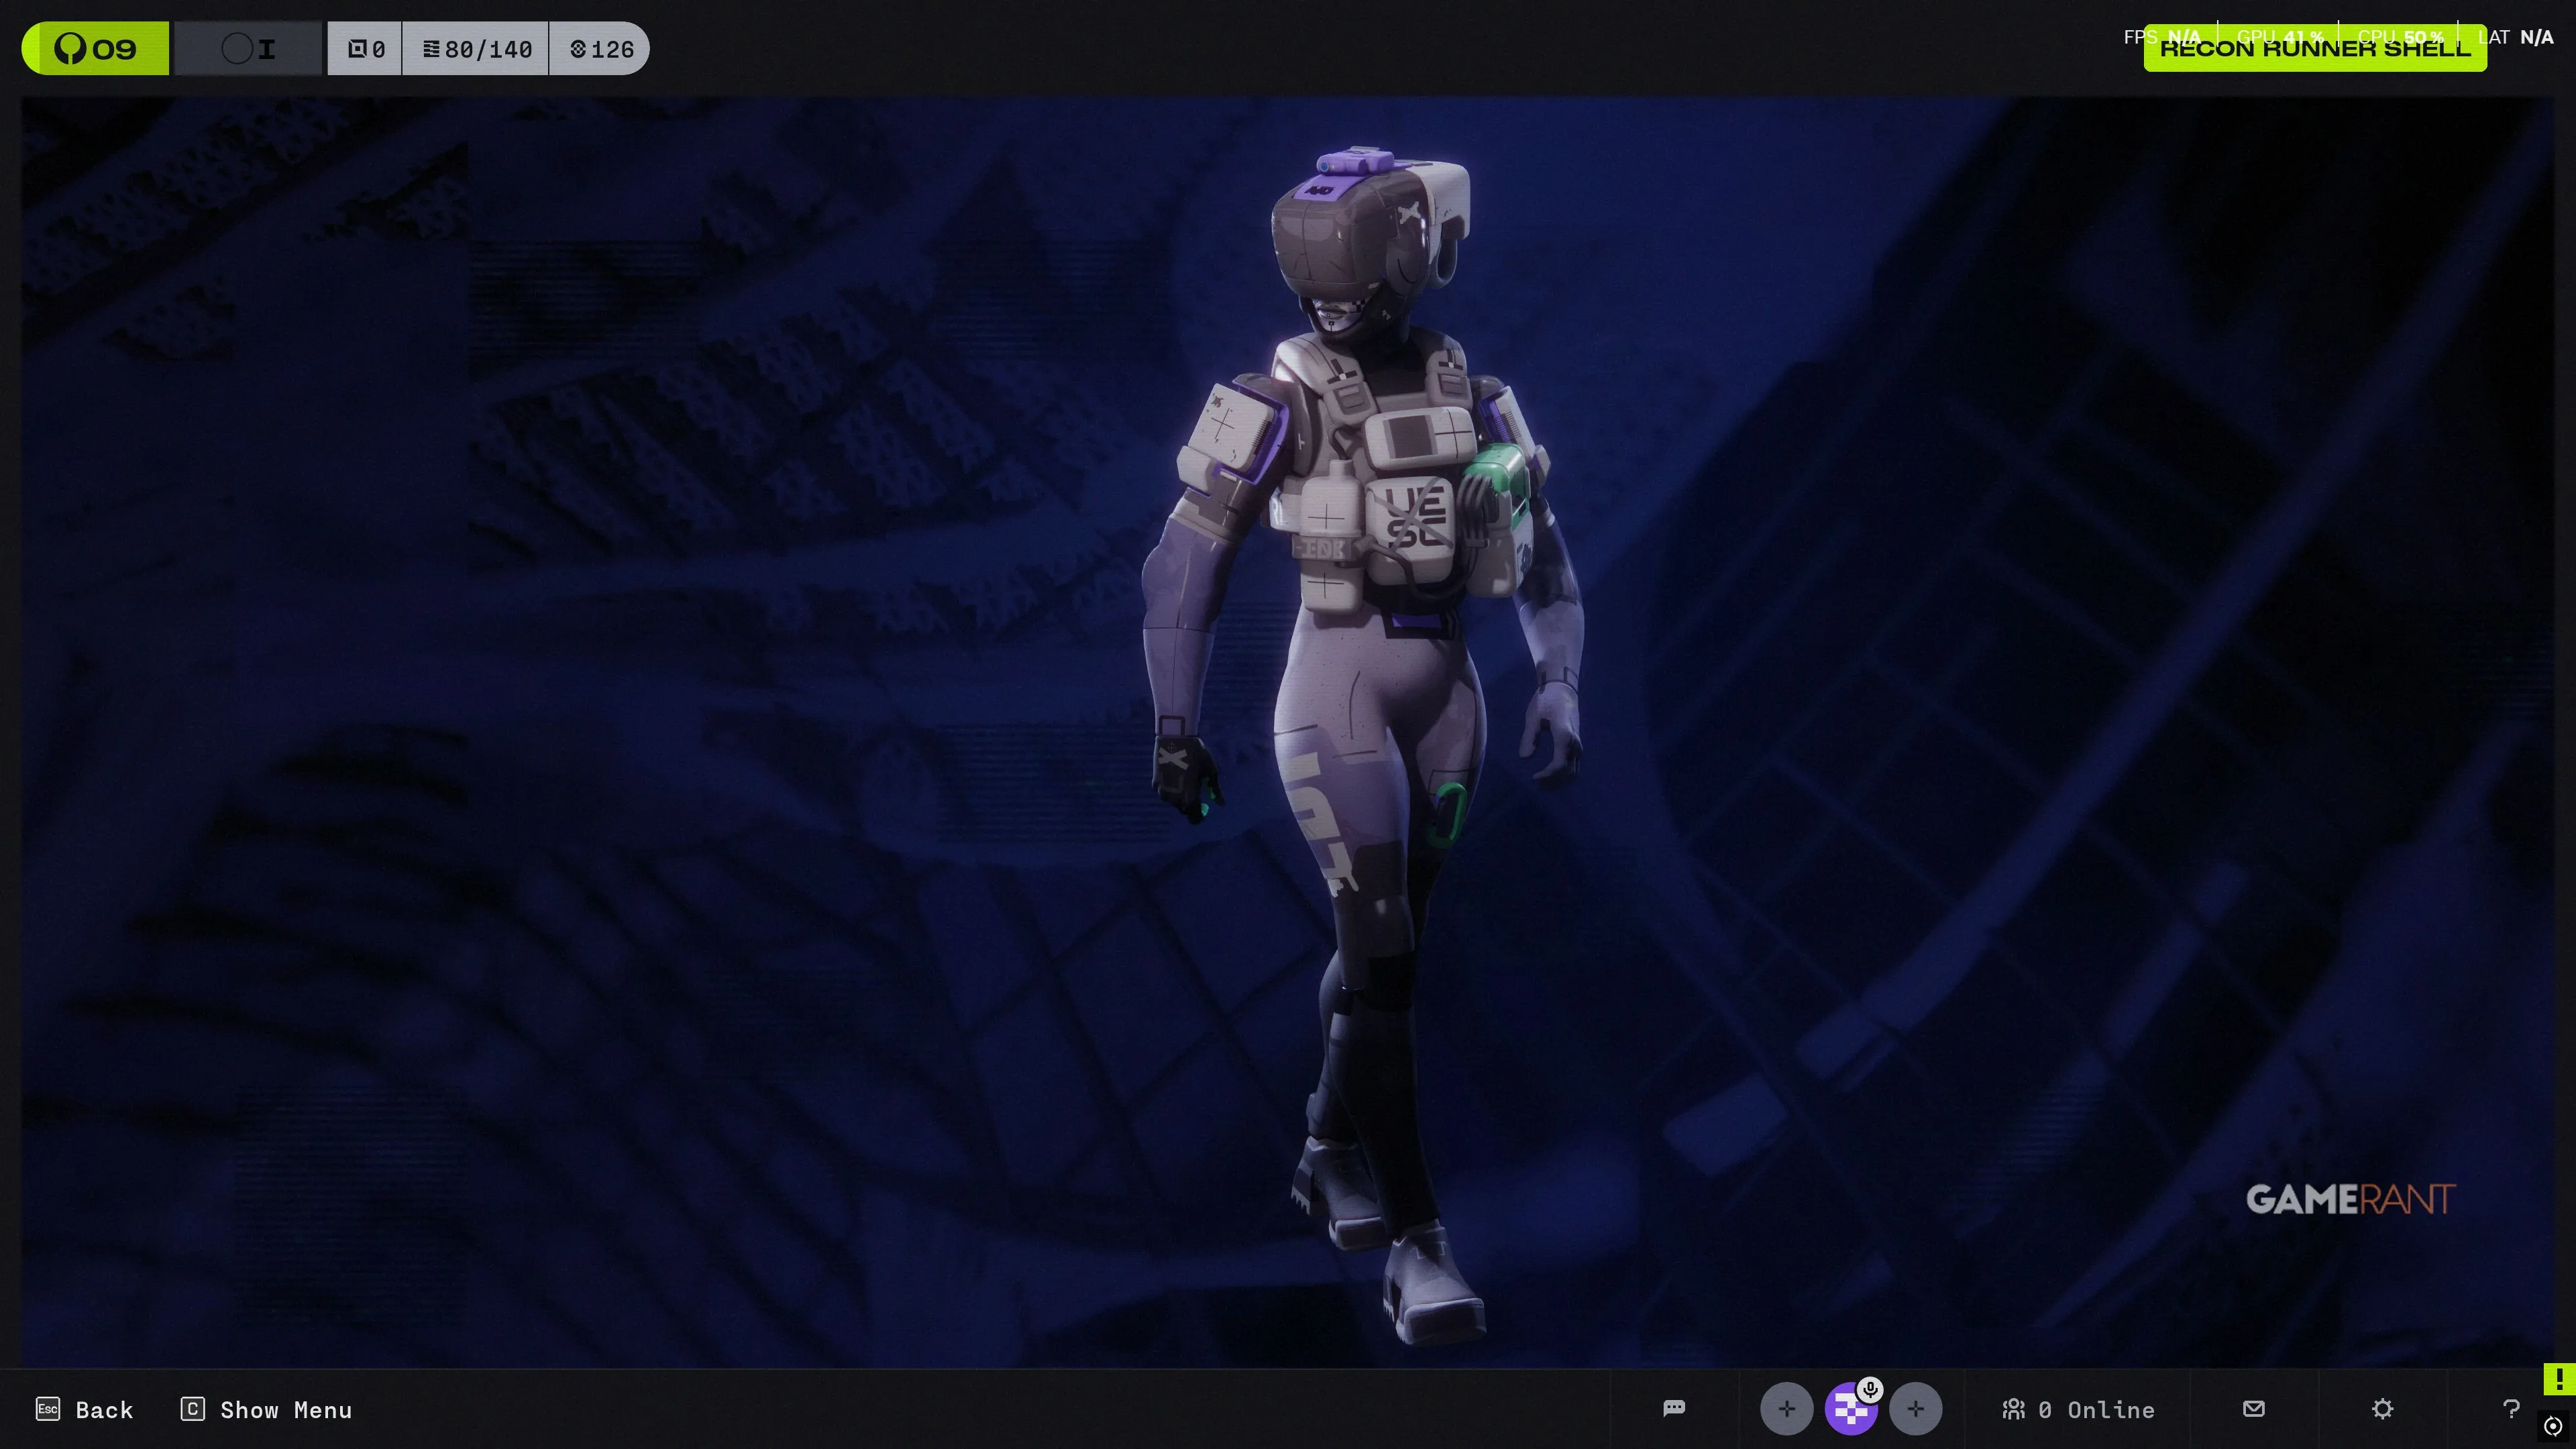This screenshot has height=1449, width=2576.
Task: Click the circular overlay icon in bottom corner
Action: coord(2553,1425)
